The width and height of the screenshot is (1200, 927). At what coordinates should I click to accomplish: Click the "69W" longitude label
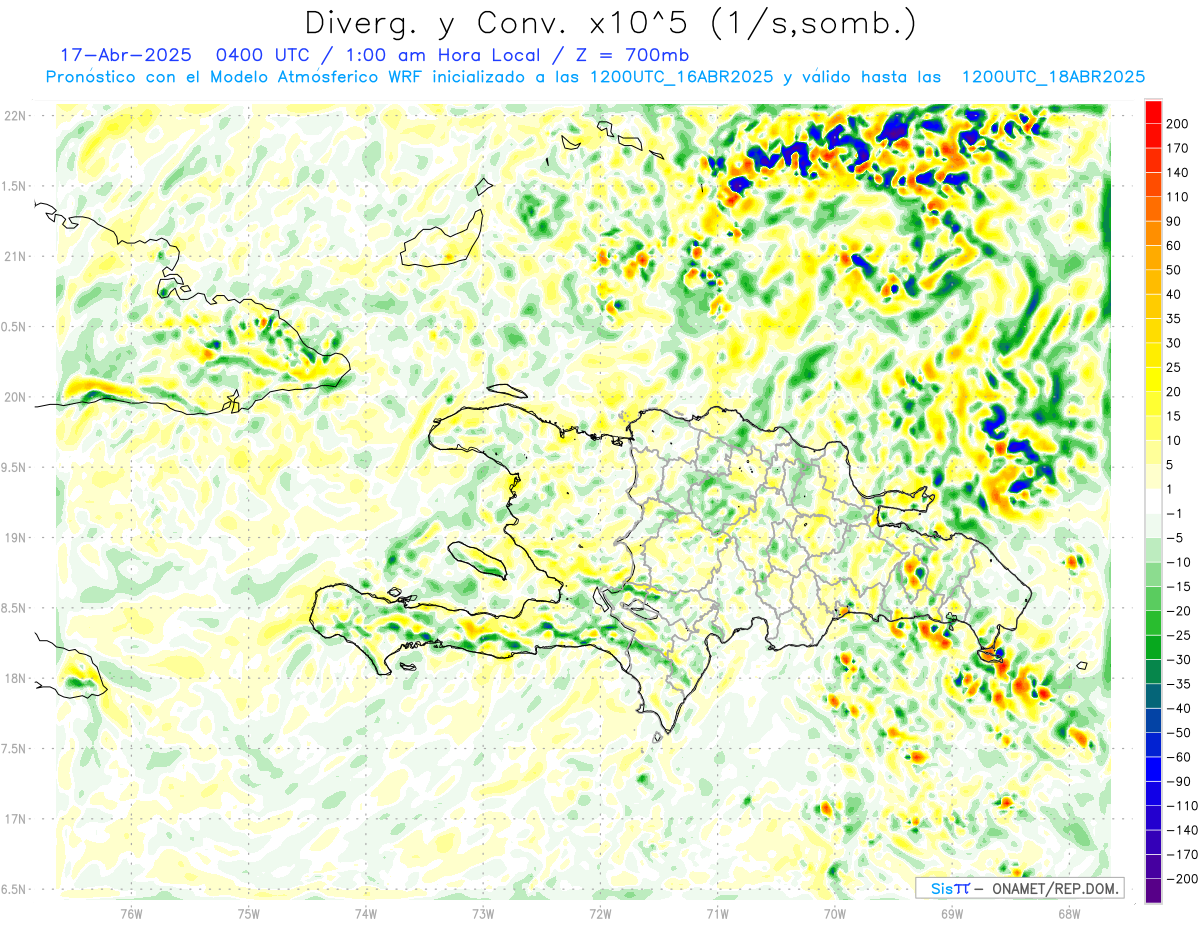(x=952, y=913)
